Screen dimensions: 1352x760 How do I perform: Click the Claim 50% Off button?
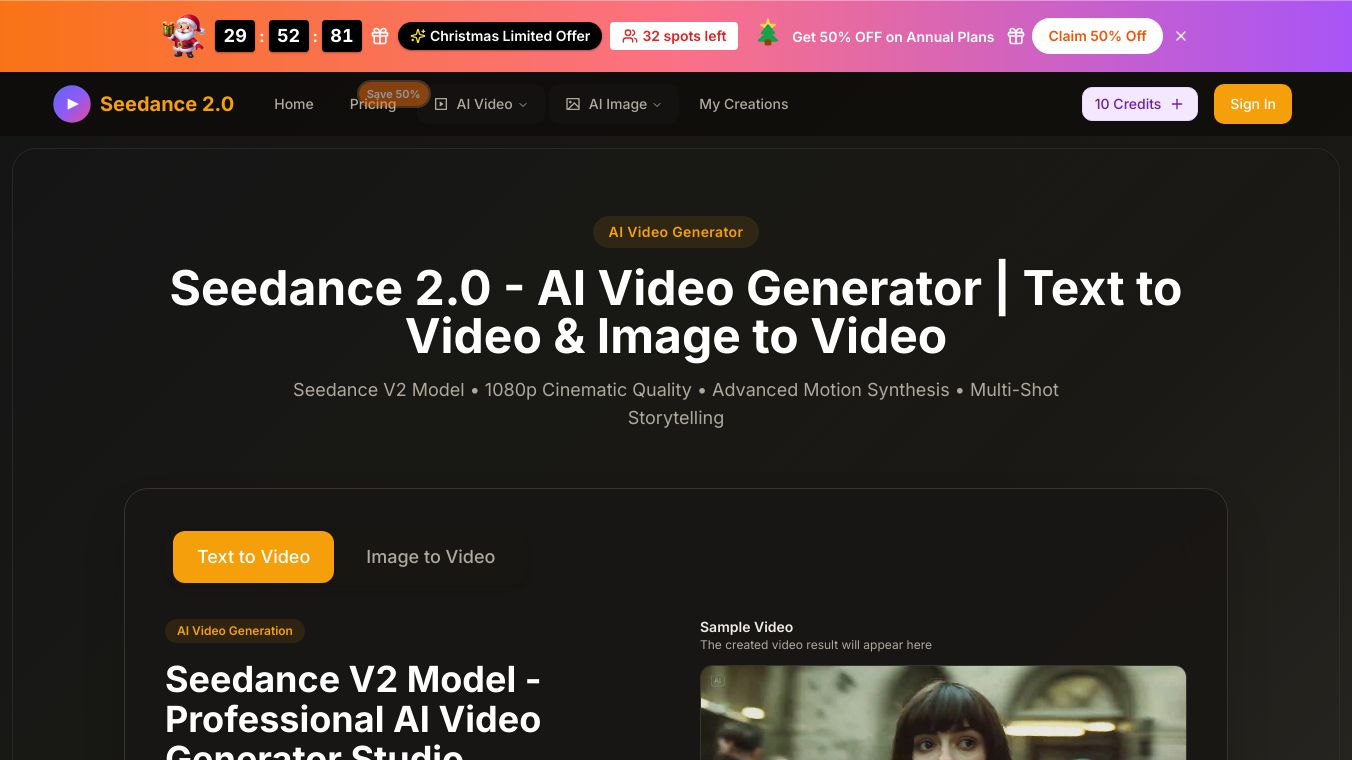[x=1097, y=36]
